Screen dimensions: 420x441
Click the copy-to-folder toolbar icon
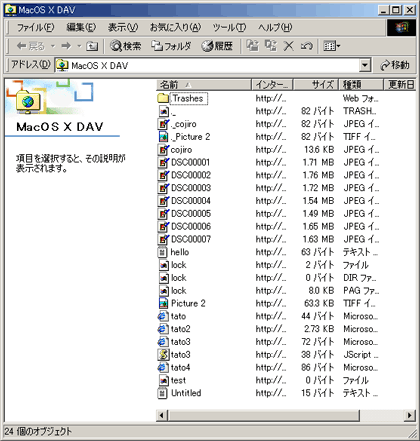(x=271, y=46)
